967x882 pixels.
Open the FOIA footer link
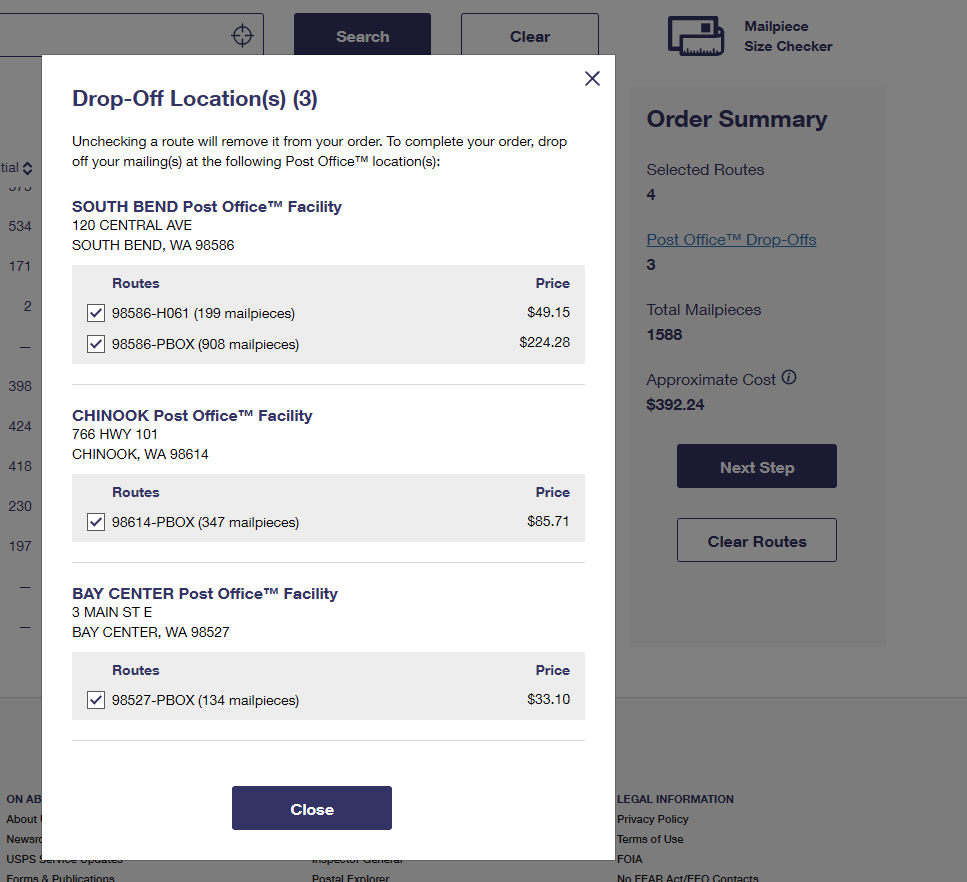tap(630, 859)
